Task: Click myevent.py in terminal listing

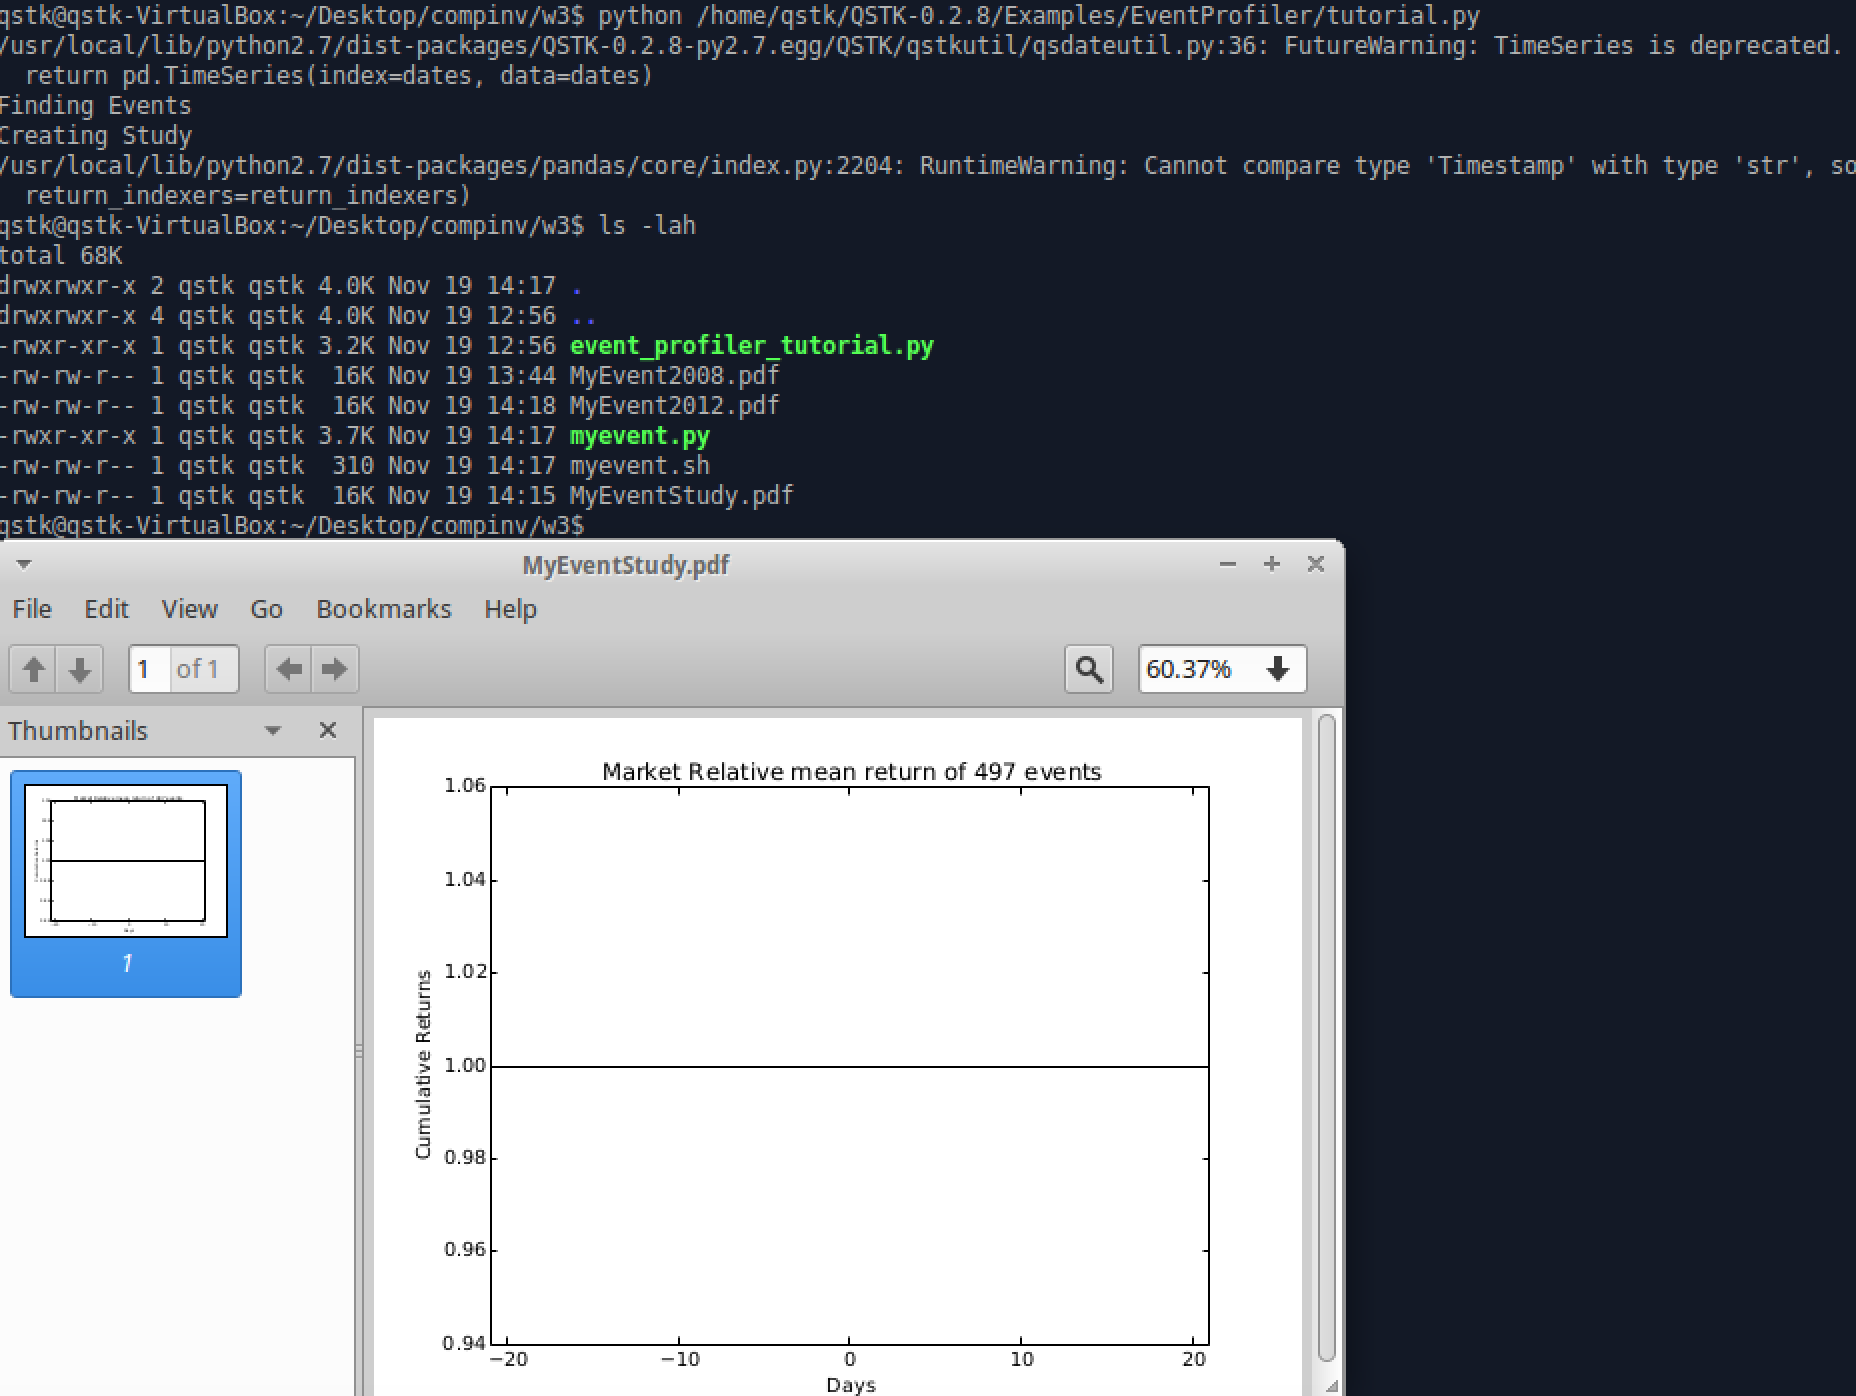Action: click(640, 436)
